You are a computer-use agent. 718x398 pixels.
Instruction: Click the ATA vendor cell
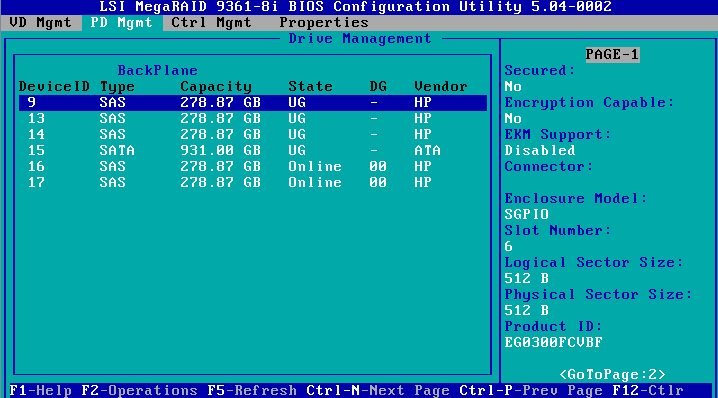(427, 151)
